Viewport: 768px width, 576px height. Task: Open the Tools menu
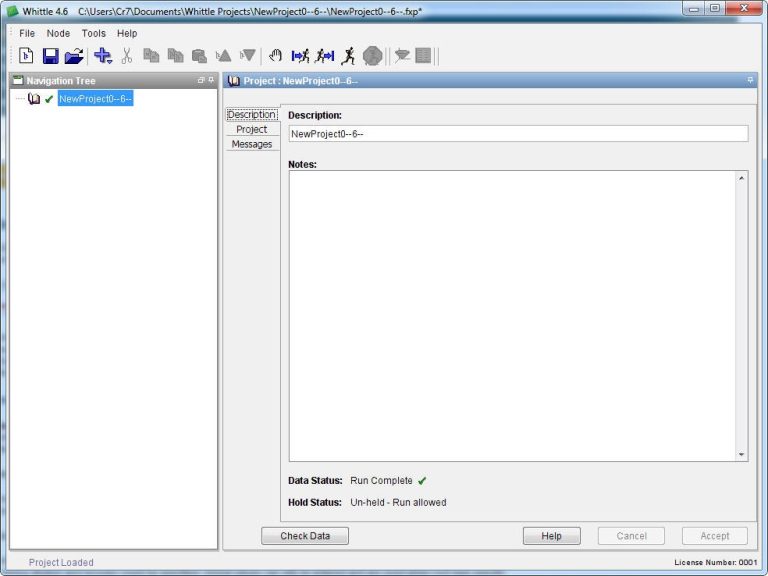(94, 33)
